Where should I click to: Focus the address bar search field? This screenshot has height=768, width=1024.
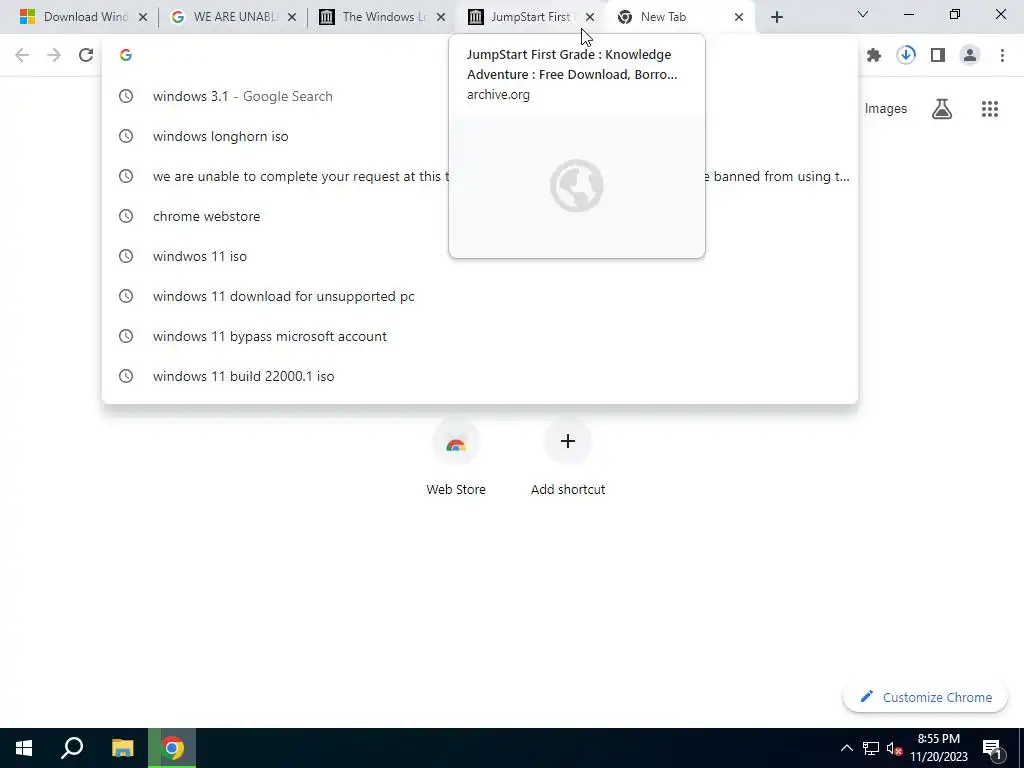point(479,55)
